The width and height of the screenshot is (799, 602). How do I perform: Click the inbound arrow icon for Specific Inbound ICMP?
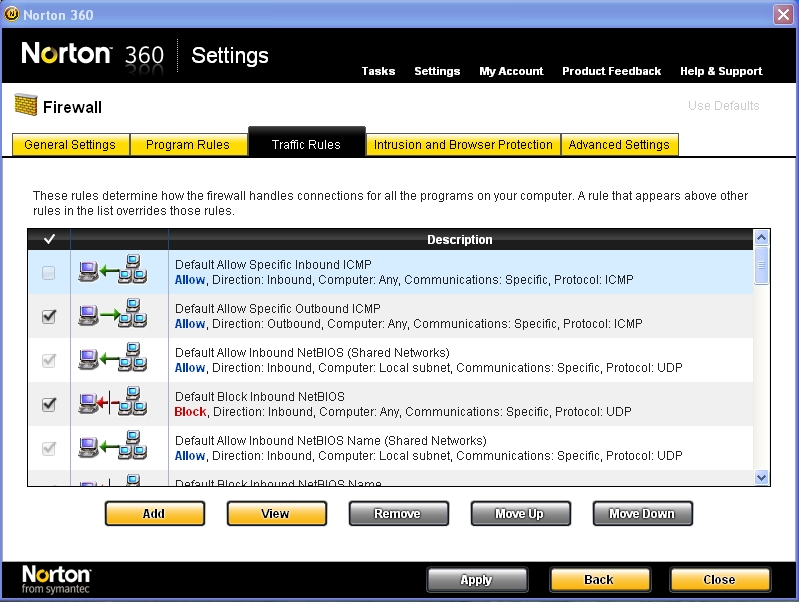tap(113, 270)
